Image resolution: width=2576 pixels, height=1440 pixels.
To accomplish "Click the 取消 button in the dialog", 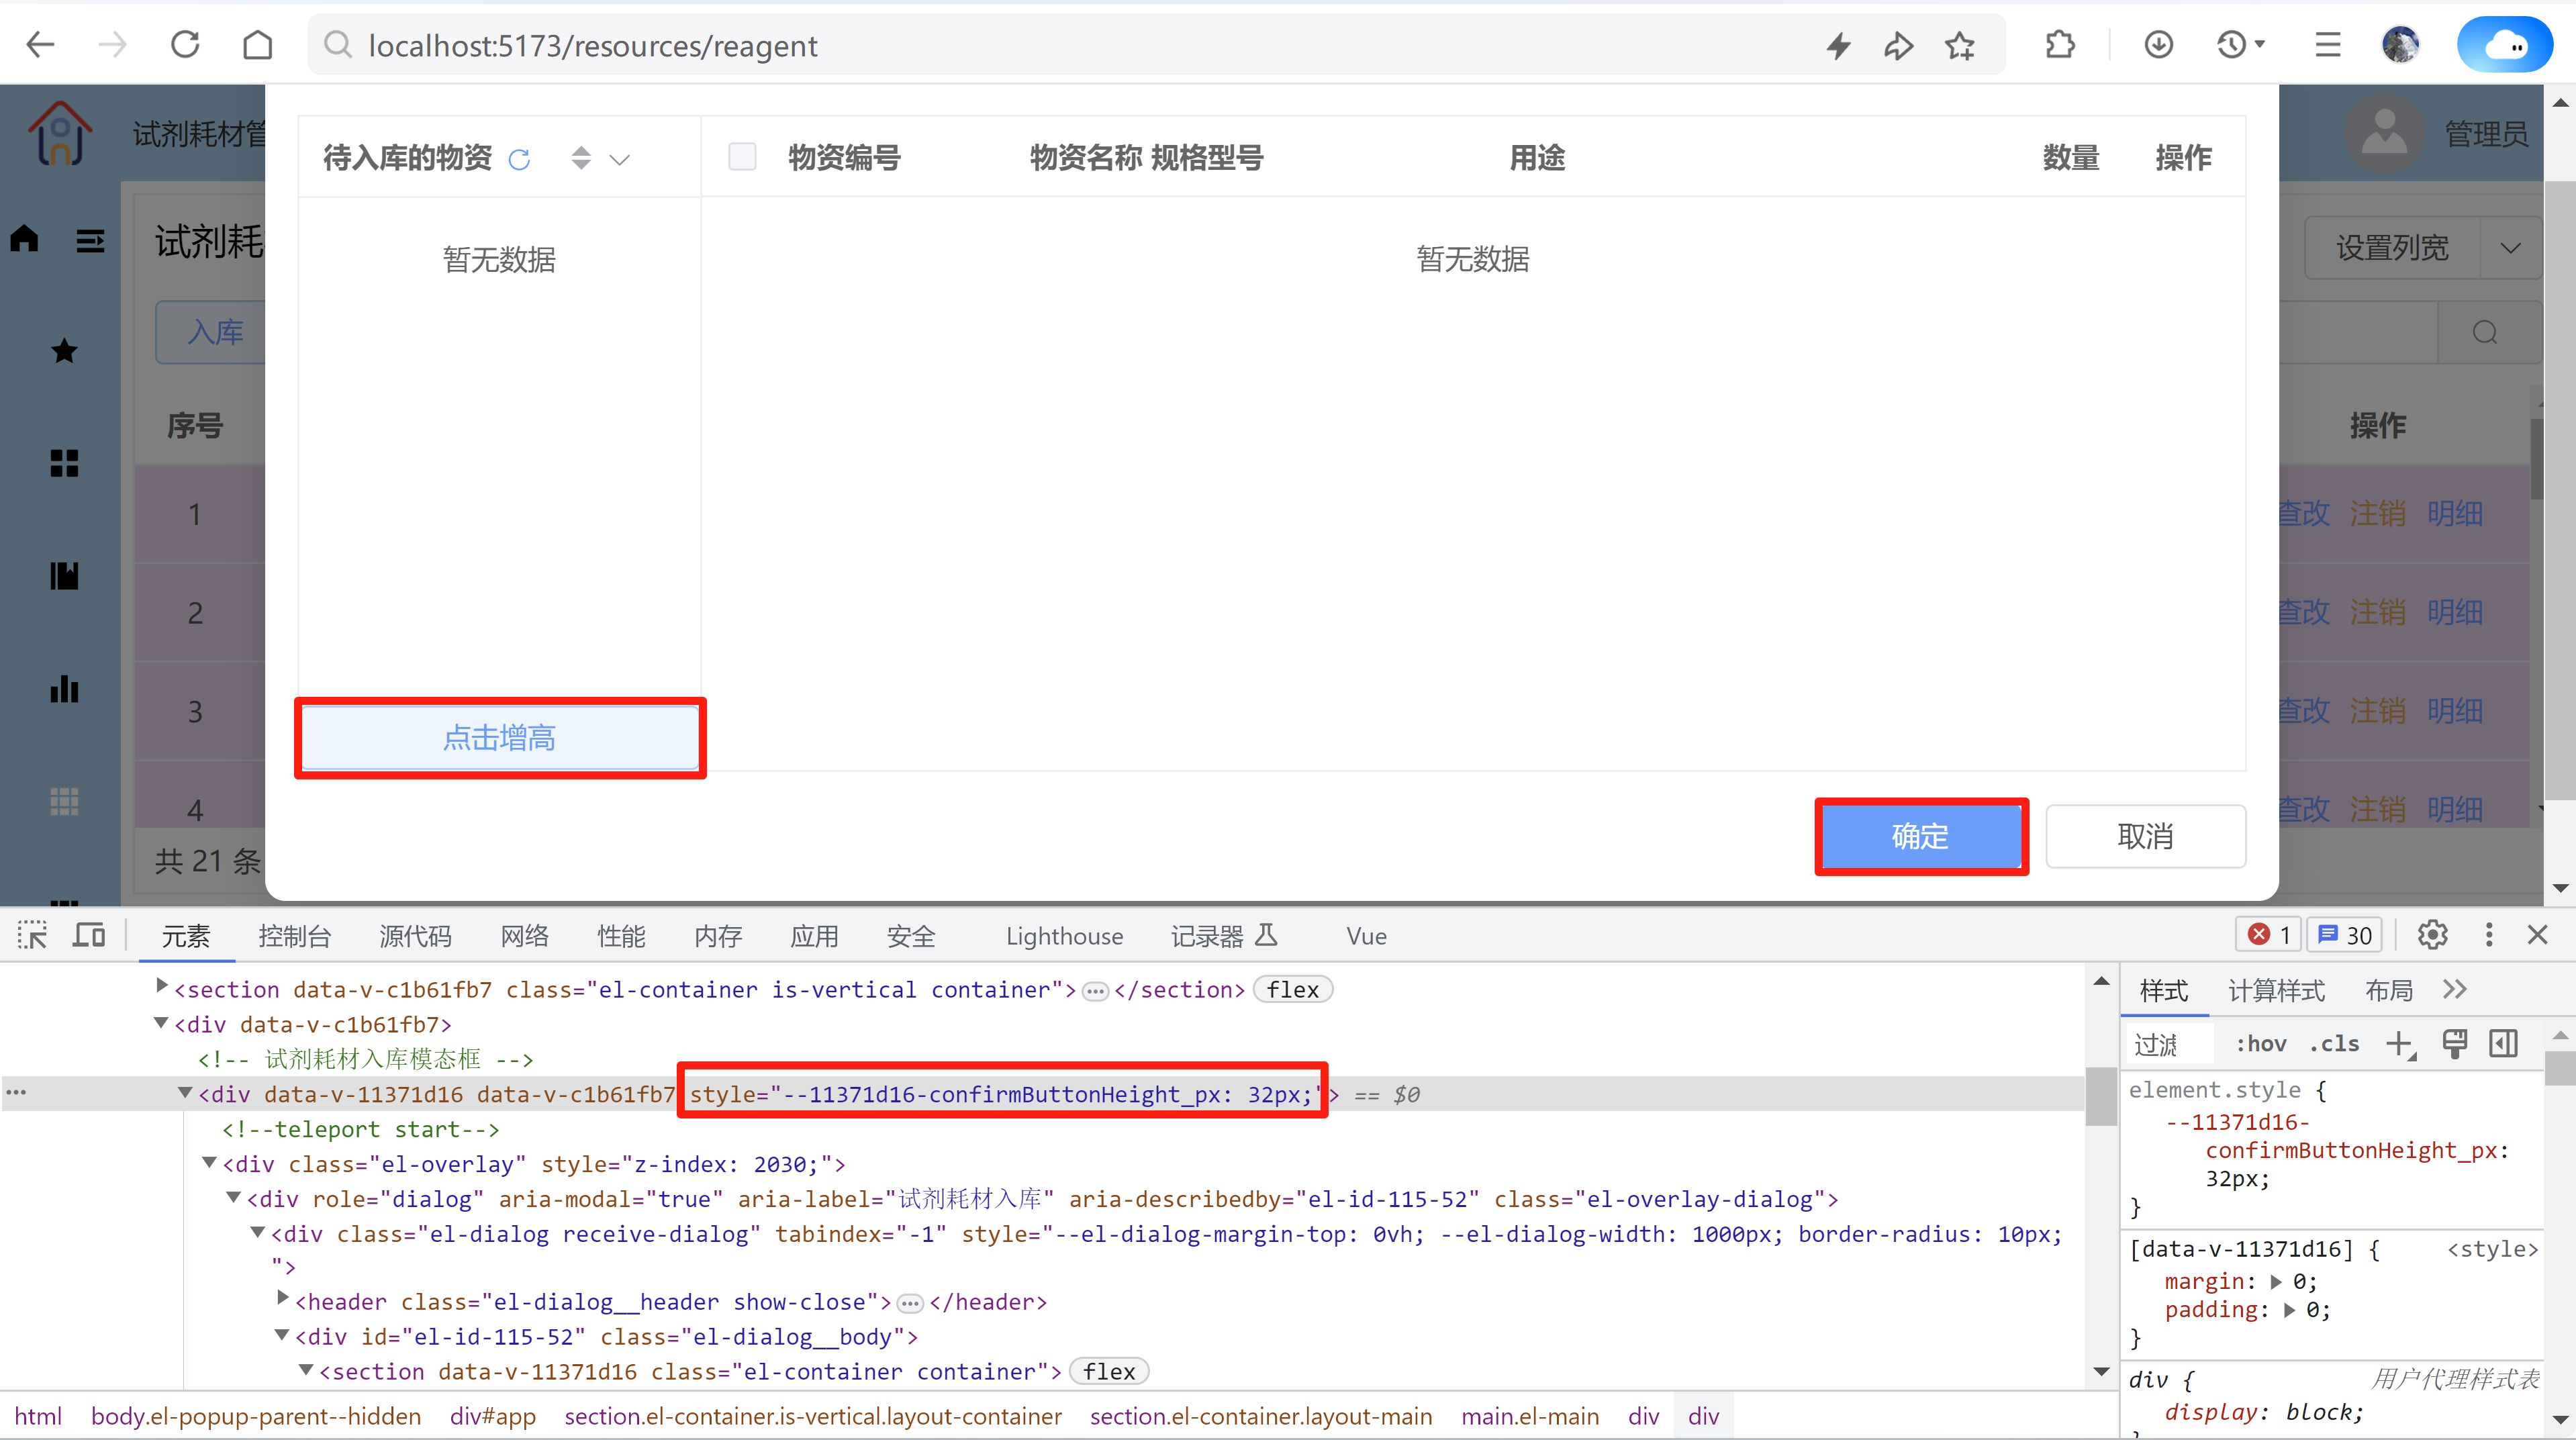I will pyautogui.click(x=2146, y=836).
